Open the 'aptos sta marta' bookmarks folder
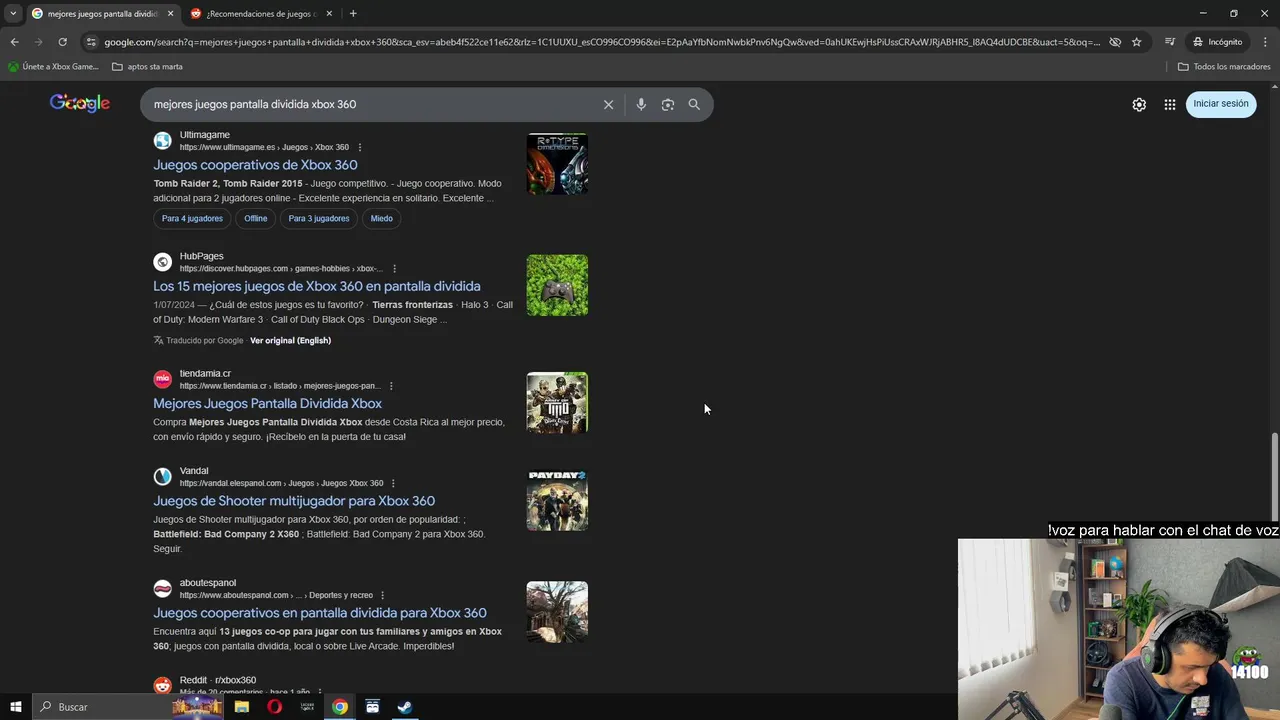The image size is (1280, 720). pyautogui.click(x=147, y=67)
